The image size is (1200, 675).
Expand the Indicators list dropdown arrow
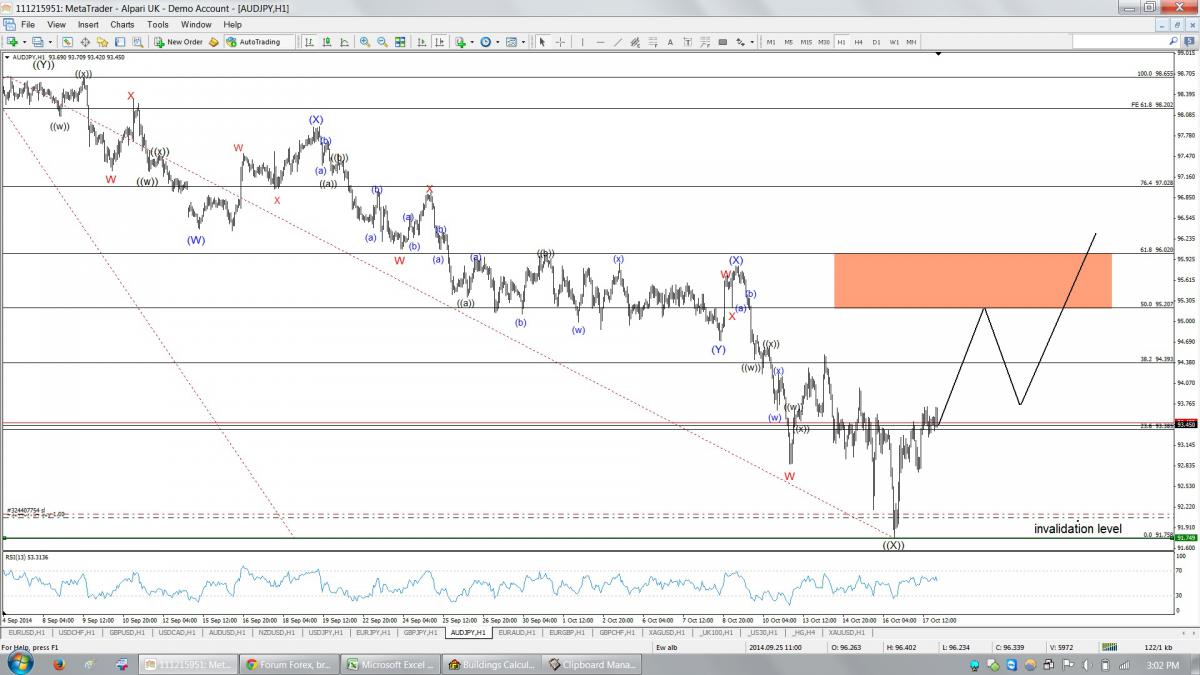[x=471, y=42]
